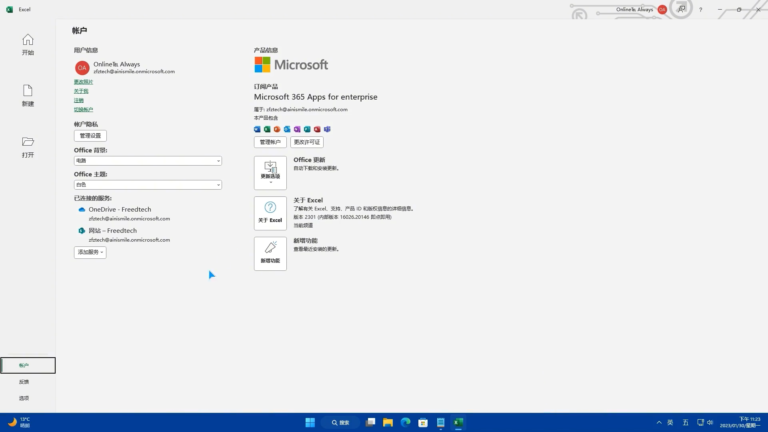Screen dimensions: 768x432
Task: Click the 英 input language indicator
Action: click(670, 423)
